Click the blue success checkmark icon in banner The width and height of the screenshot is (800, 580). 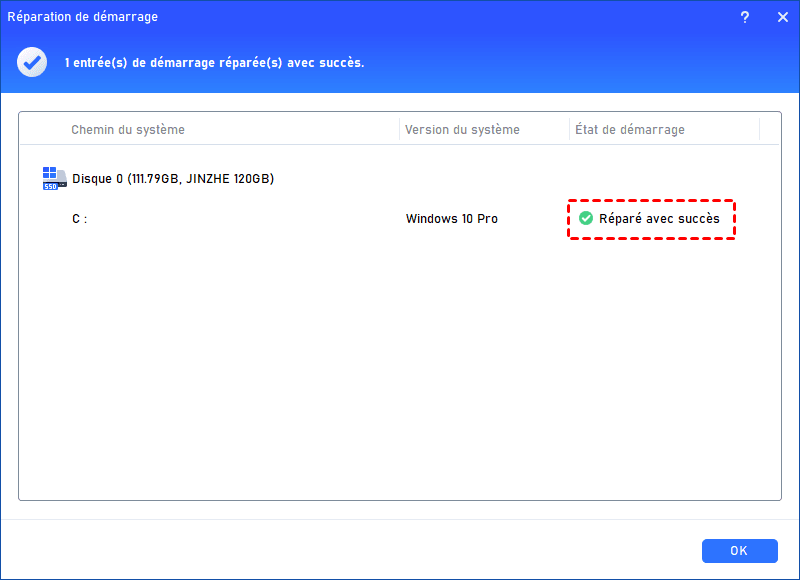(32, 62)
